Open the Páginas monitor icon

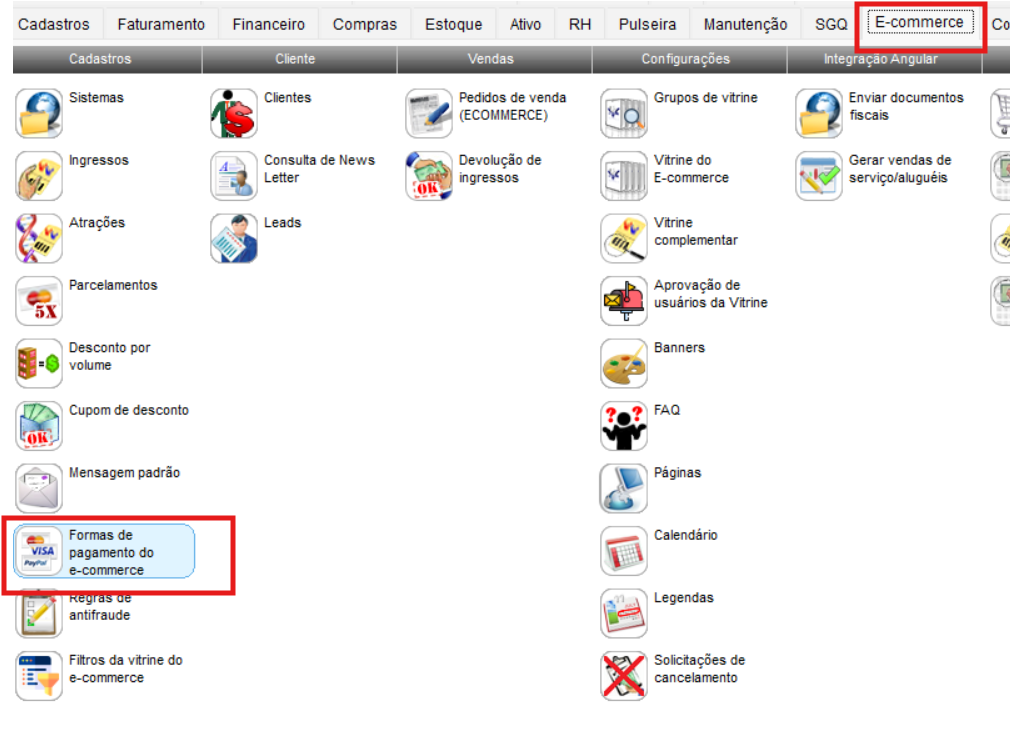[x=624, y=488]
